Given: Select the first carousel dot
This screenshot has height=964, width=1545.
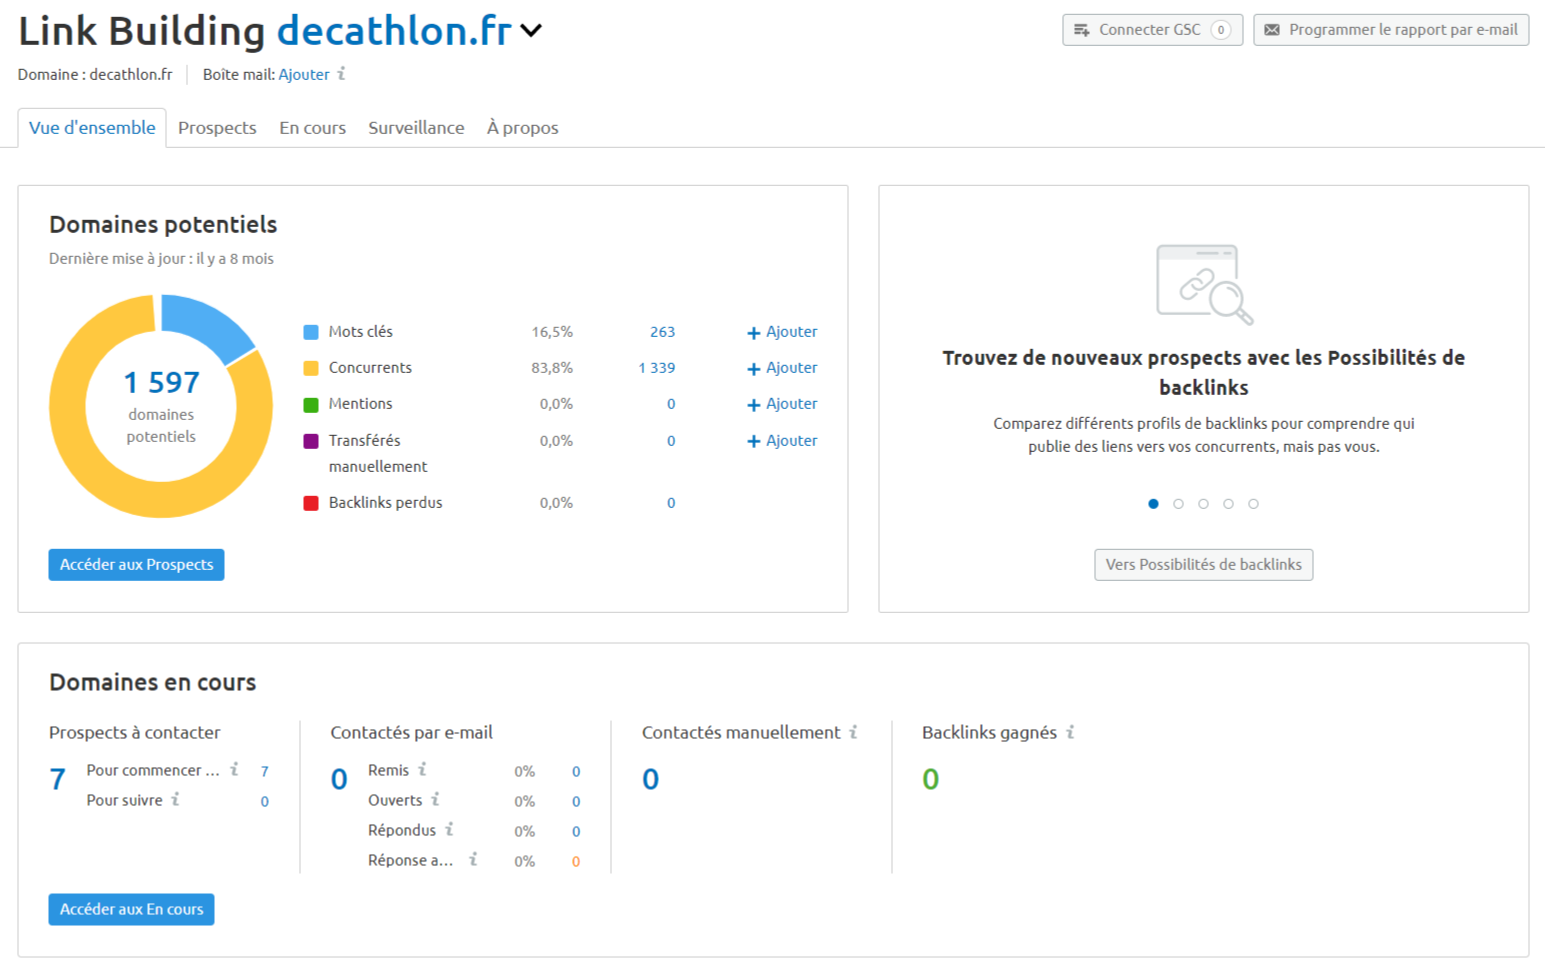Looking at the screenshot, I should tap(1153, 504).
